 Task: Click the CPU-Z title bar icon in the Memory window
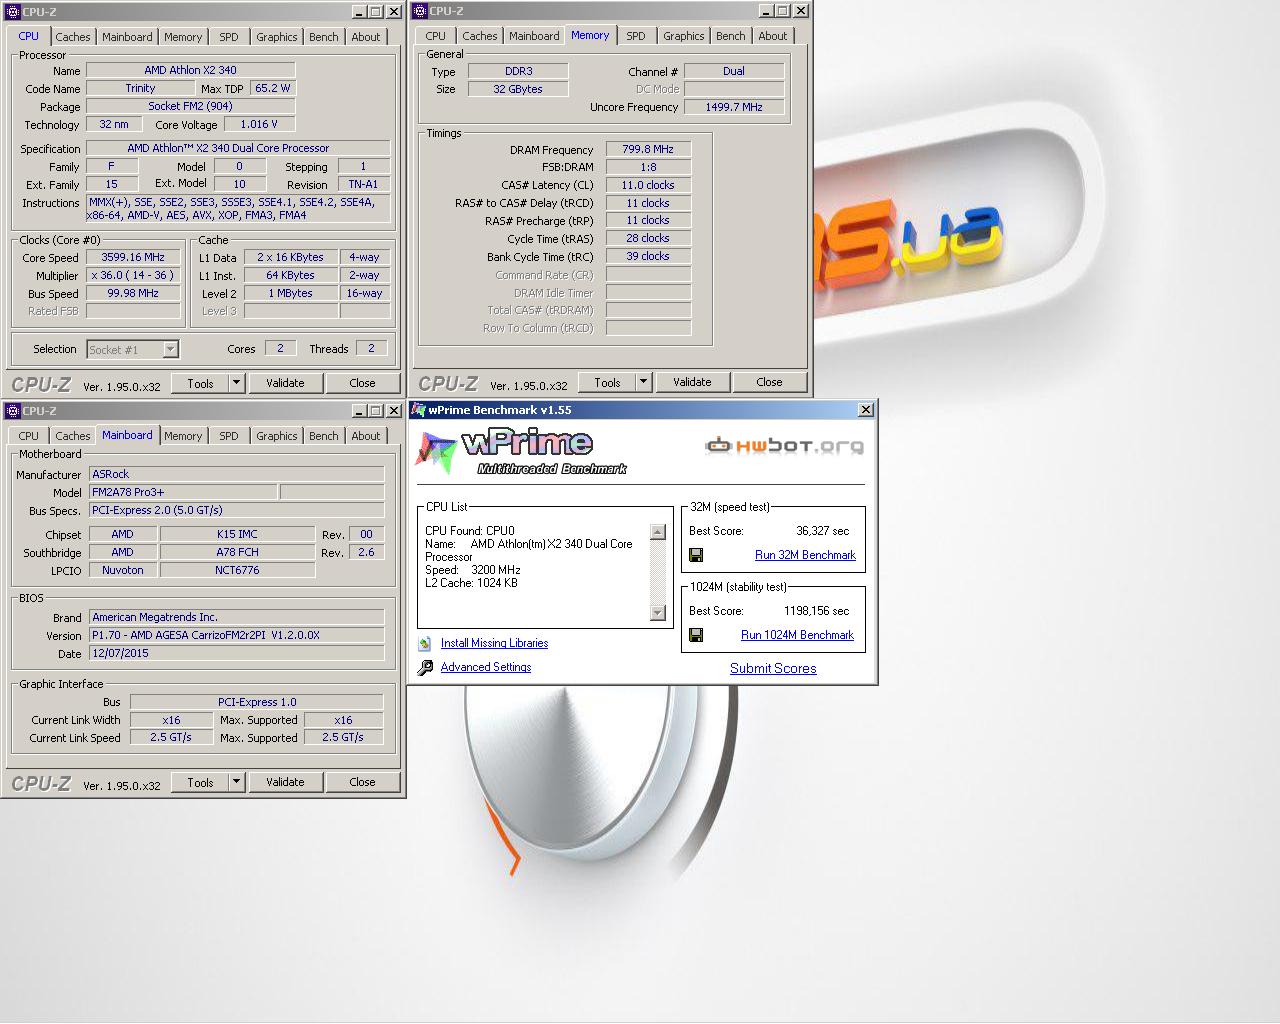[x=420, y=11]
